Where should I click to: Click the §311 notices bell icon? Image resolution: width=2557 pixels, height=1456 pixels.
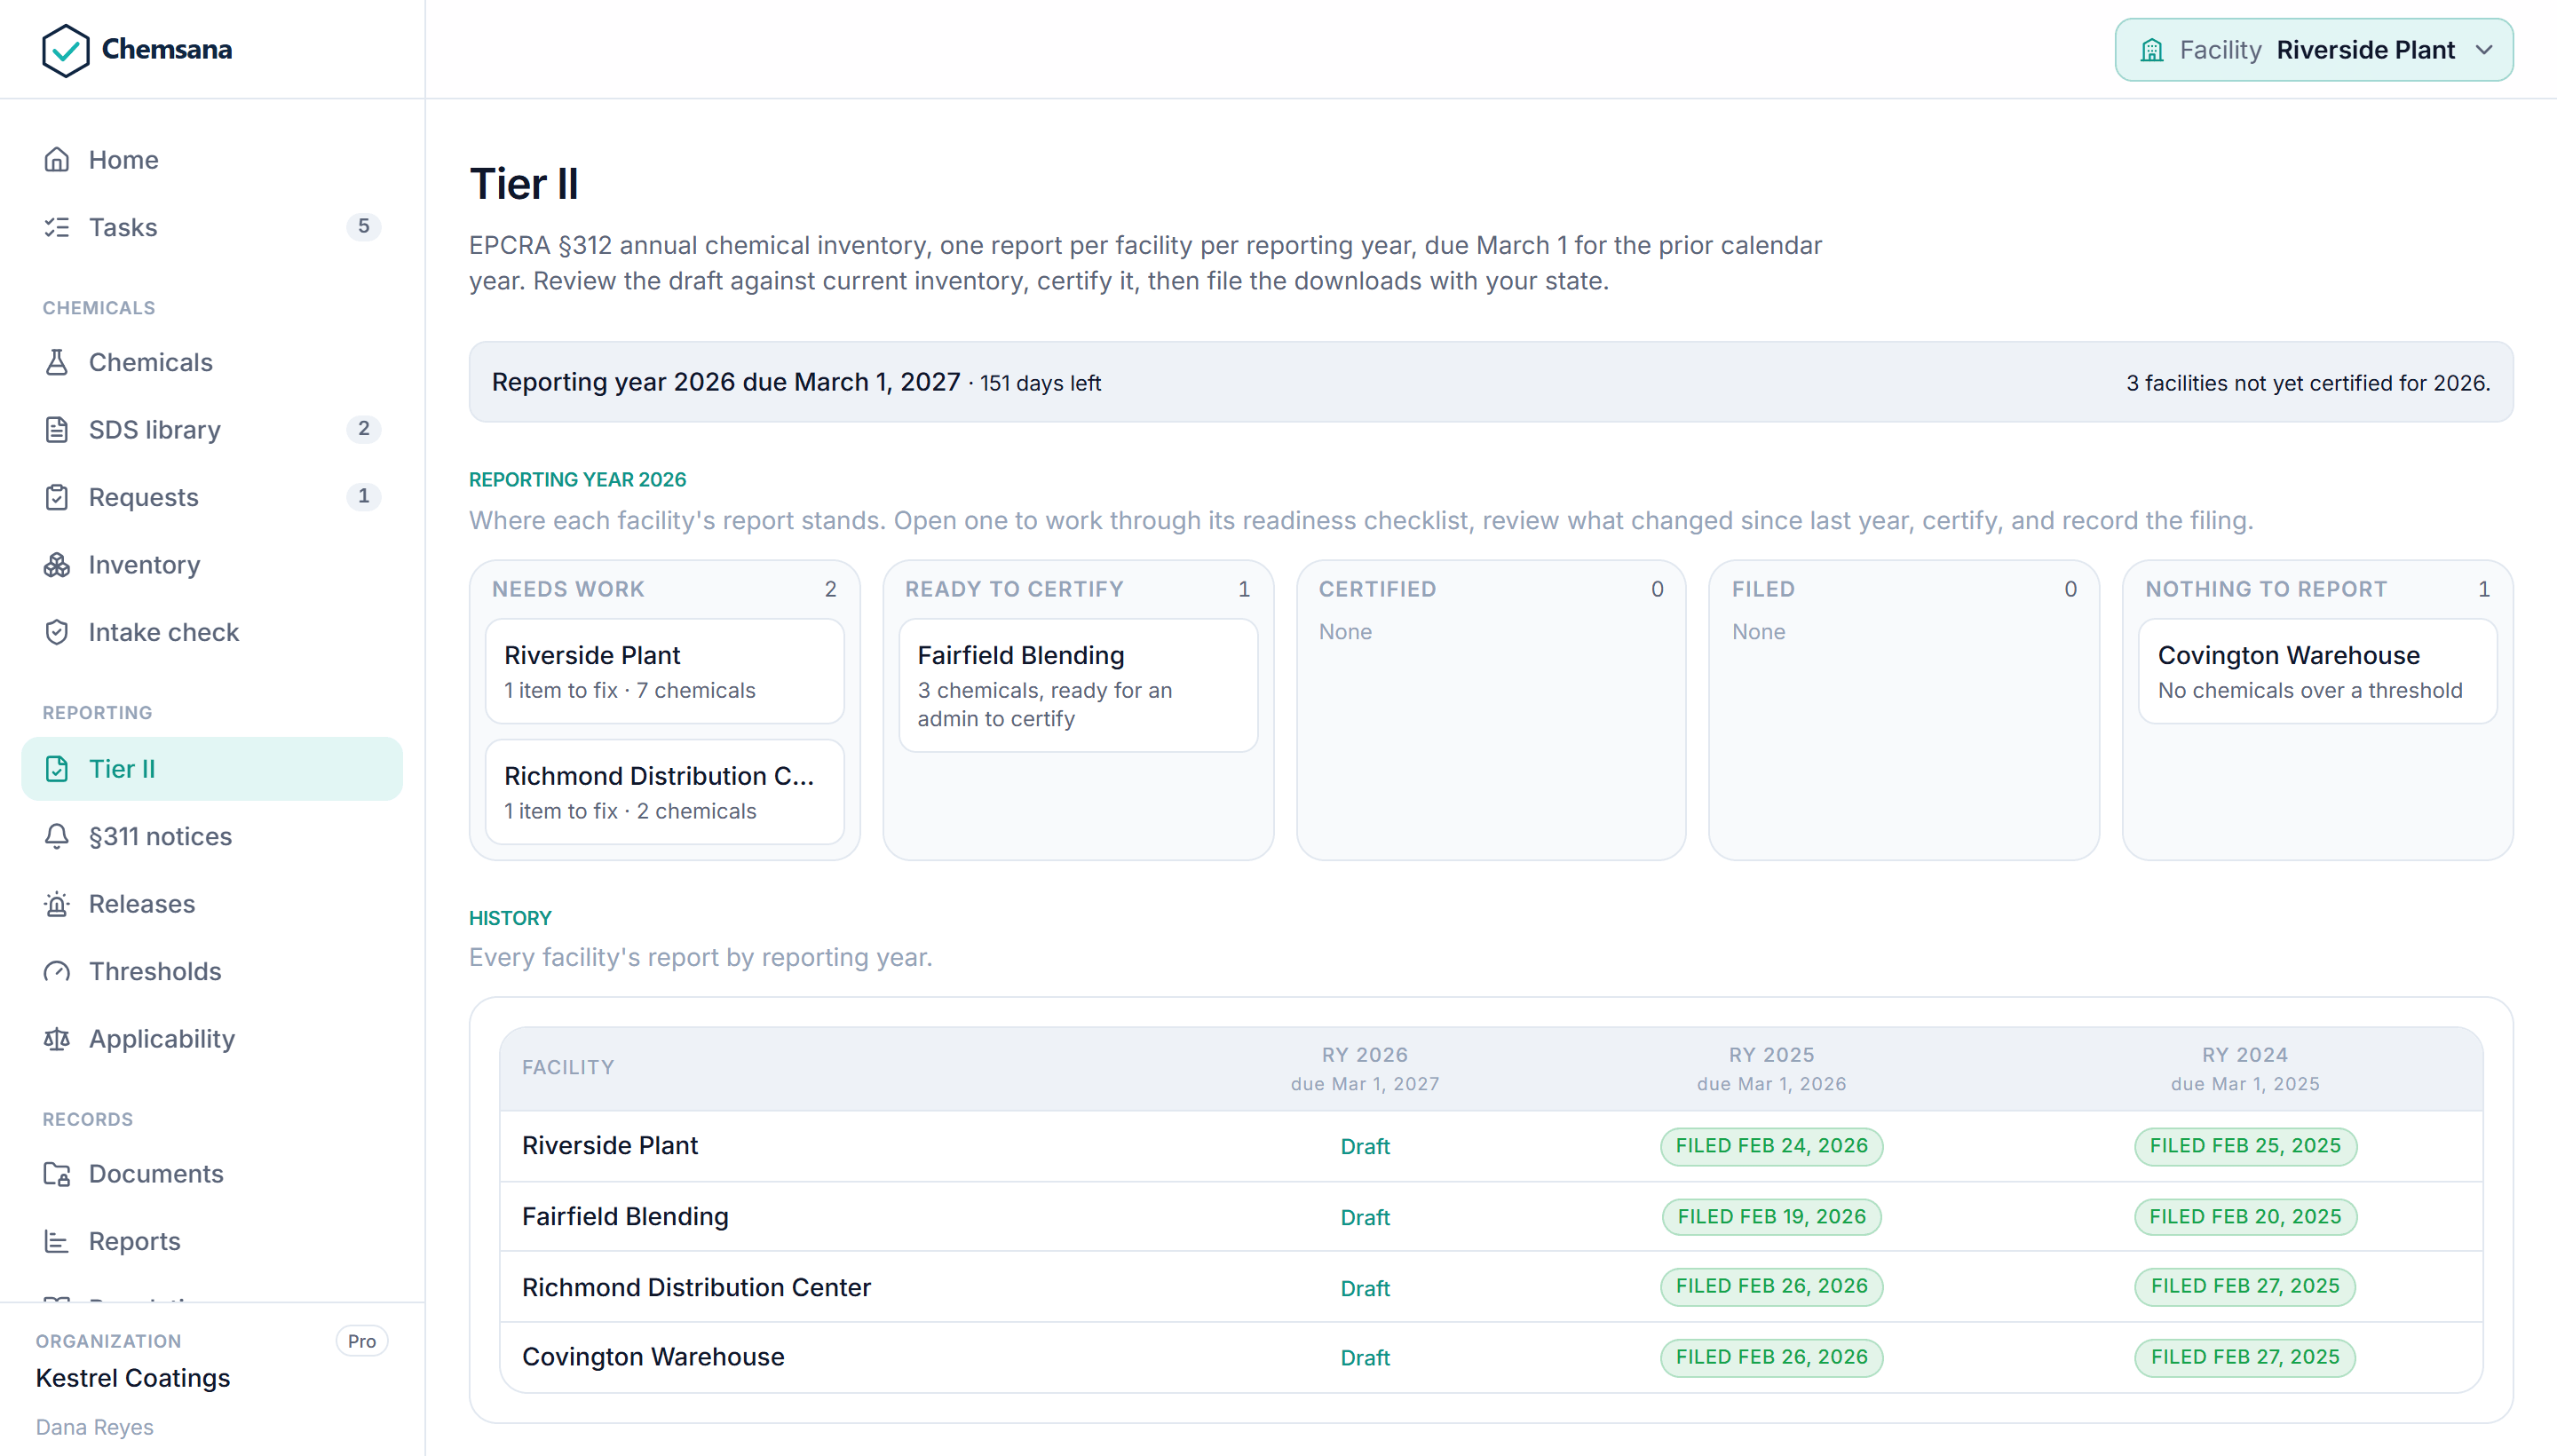point(57,836)
